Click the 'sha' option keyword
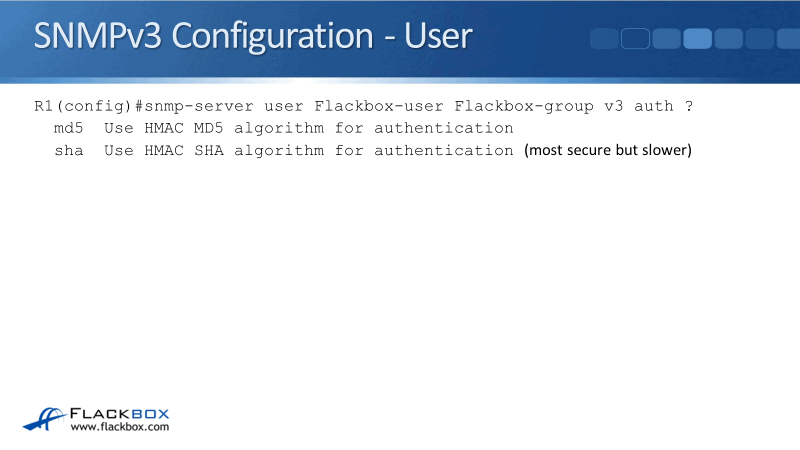Viewport: 800px width, 450px height. click(69, 150)
